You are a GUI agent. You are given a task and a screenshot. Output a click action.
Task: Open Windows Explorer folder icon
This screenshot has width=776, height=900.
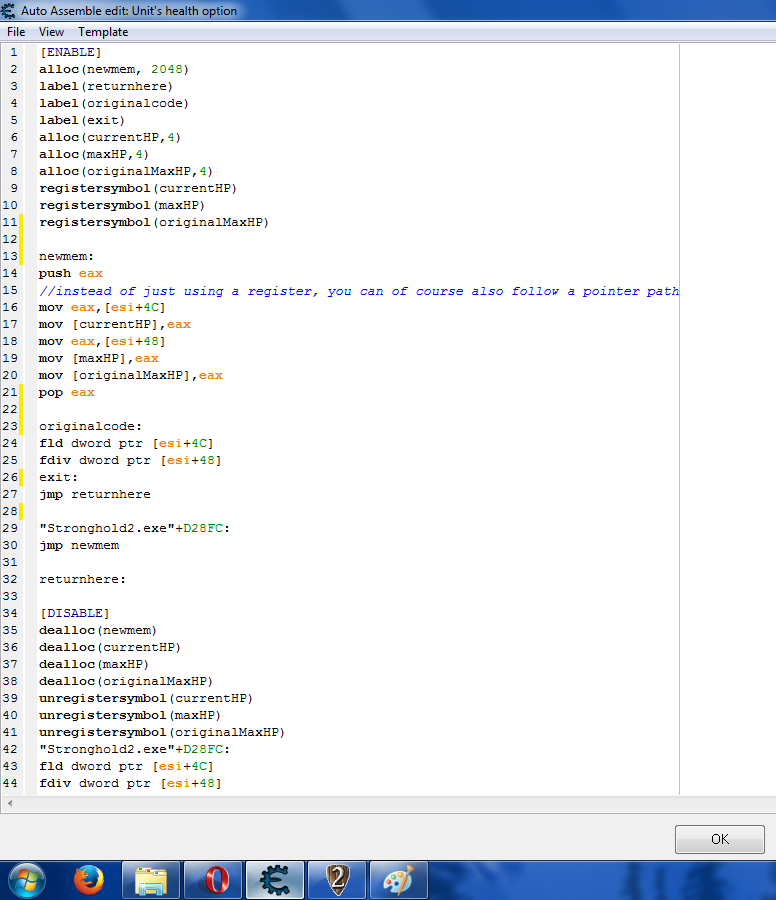pyautogui.click(x=151, y=880)
